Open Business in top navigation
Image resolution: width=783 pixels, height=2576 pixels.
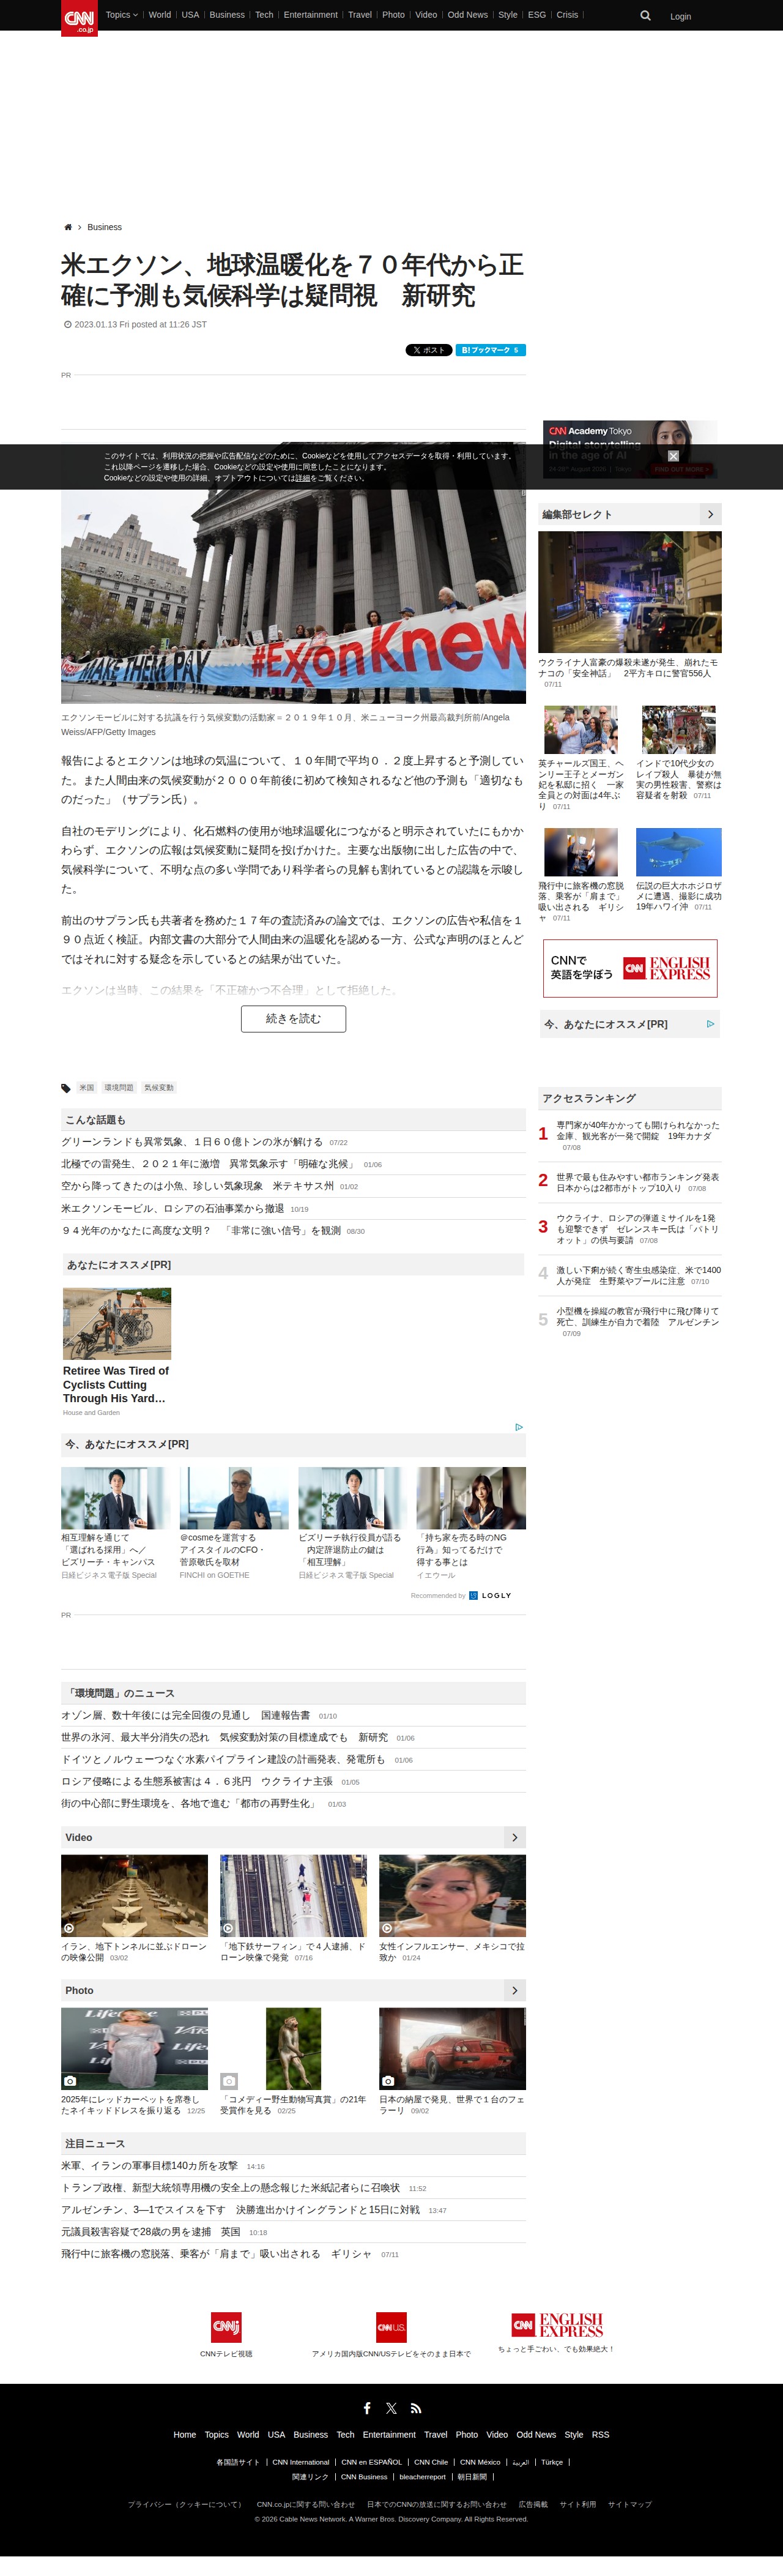pos(227,15)
